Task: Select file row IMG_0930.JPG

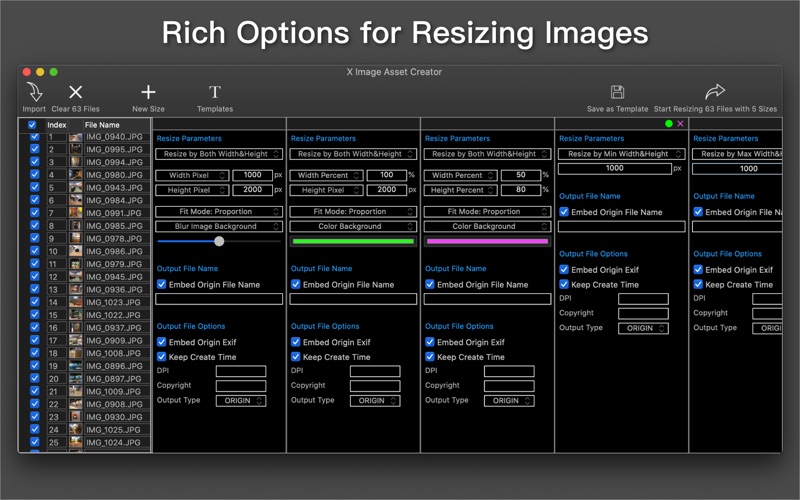Action: (85, 417)
